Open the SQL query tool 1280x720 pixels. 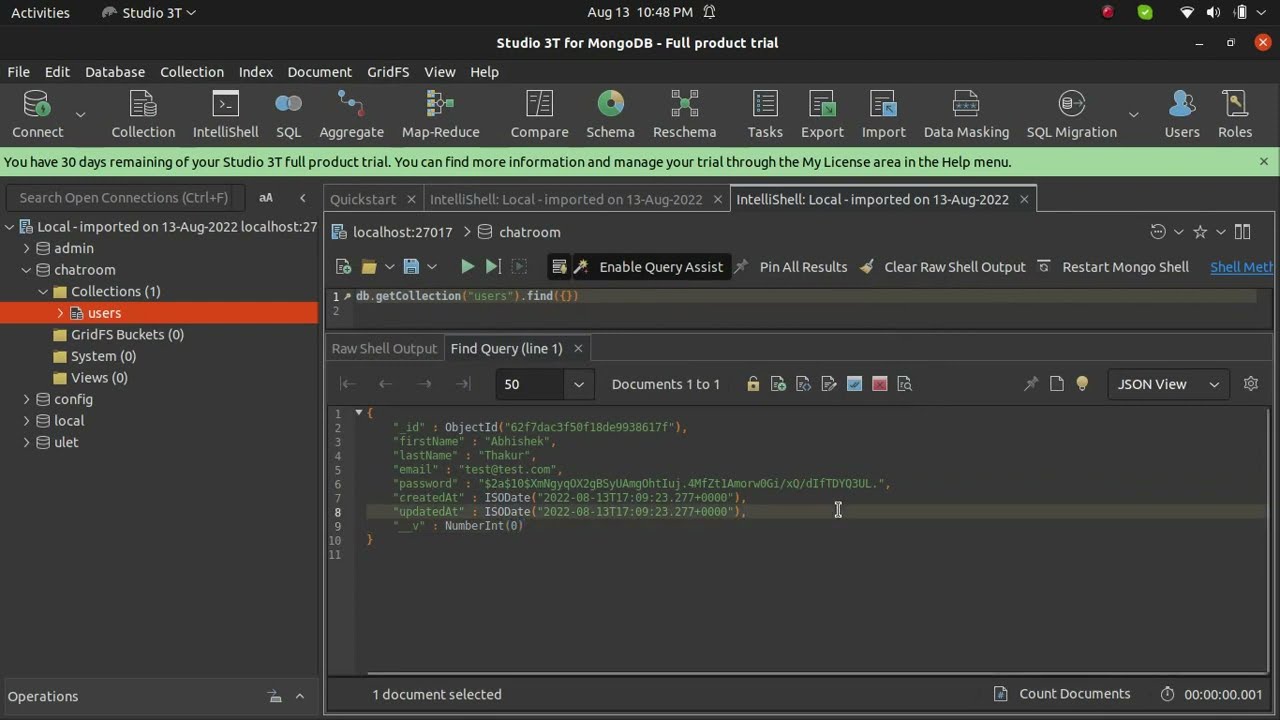coord(288,114)
